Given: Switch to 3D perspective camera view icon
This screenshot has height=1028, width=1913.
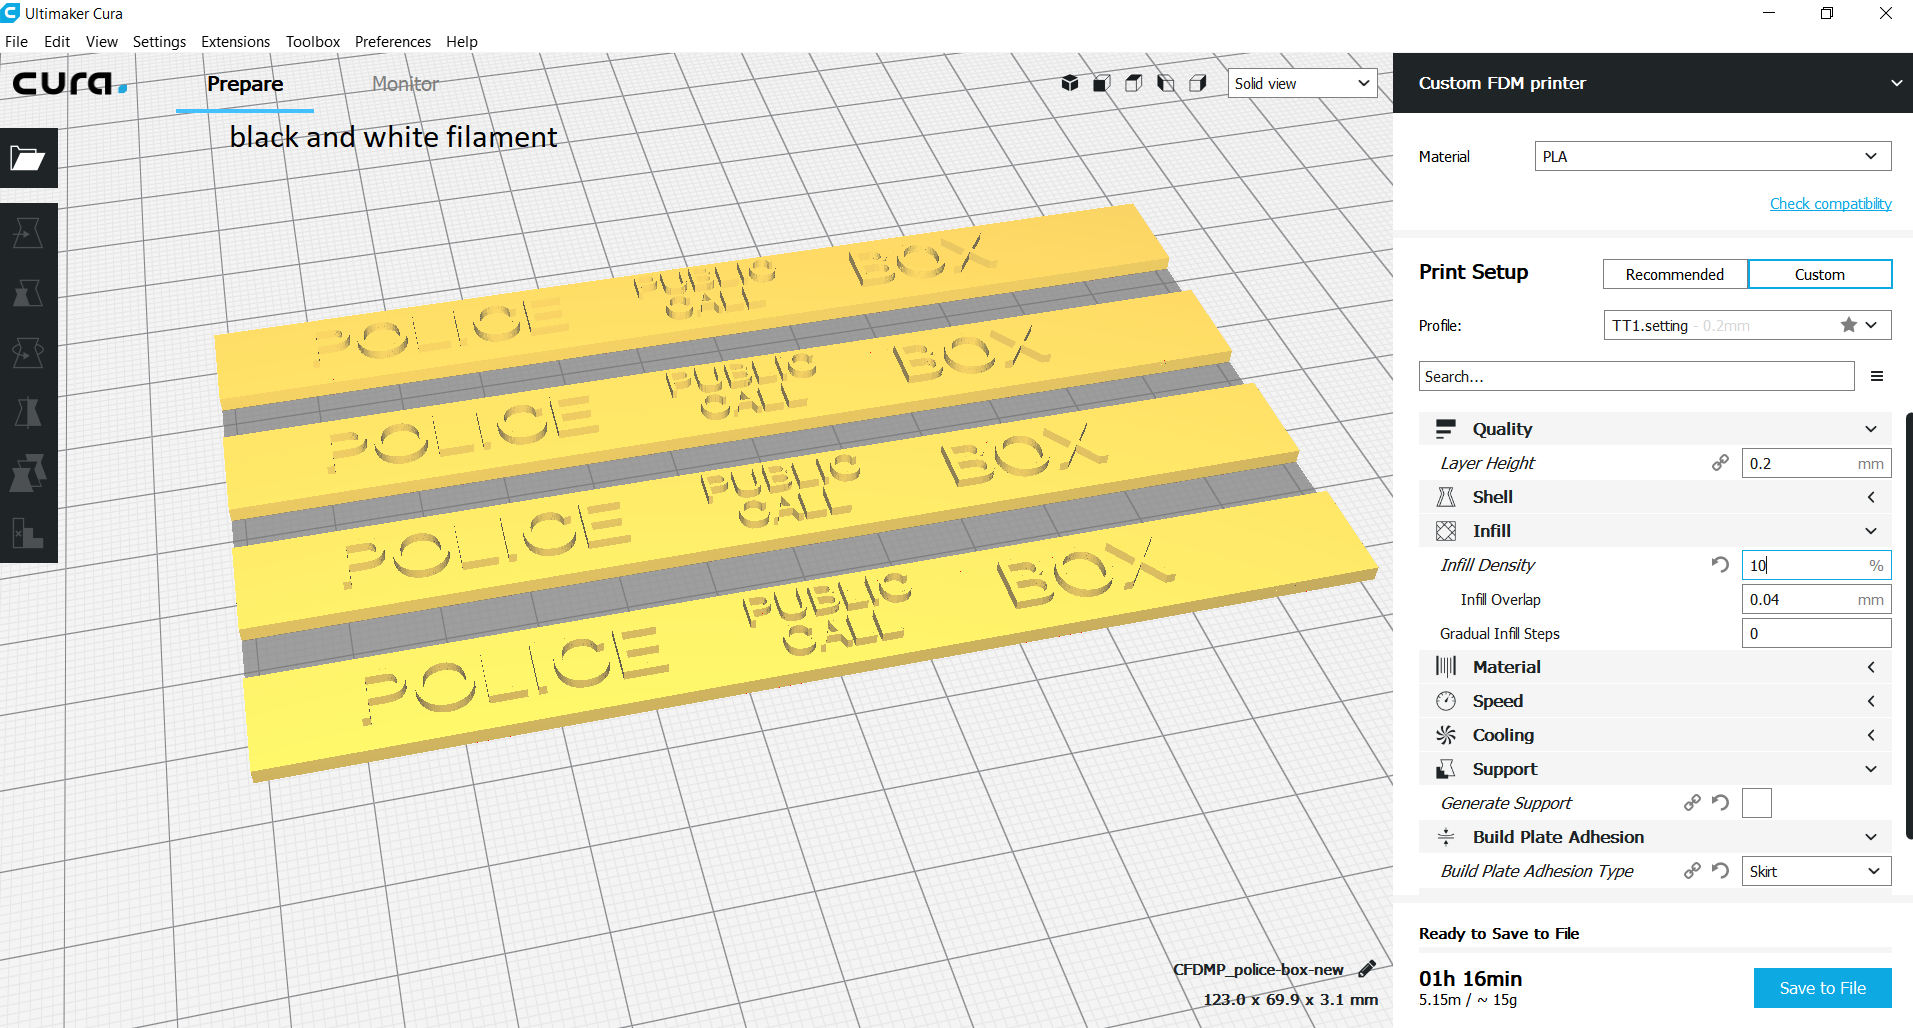Looking at the screenshot, I should click(x=1070, y=83).
